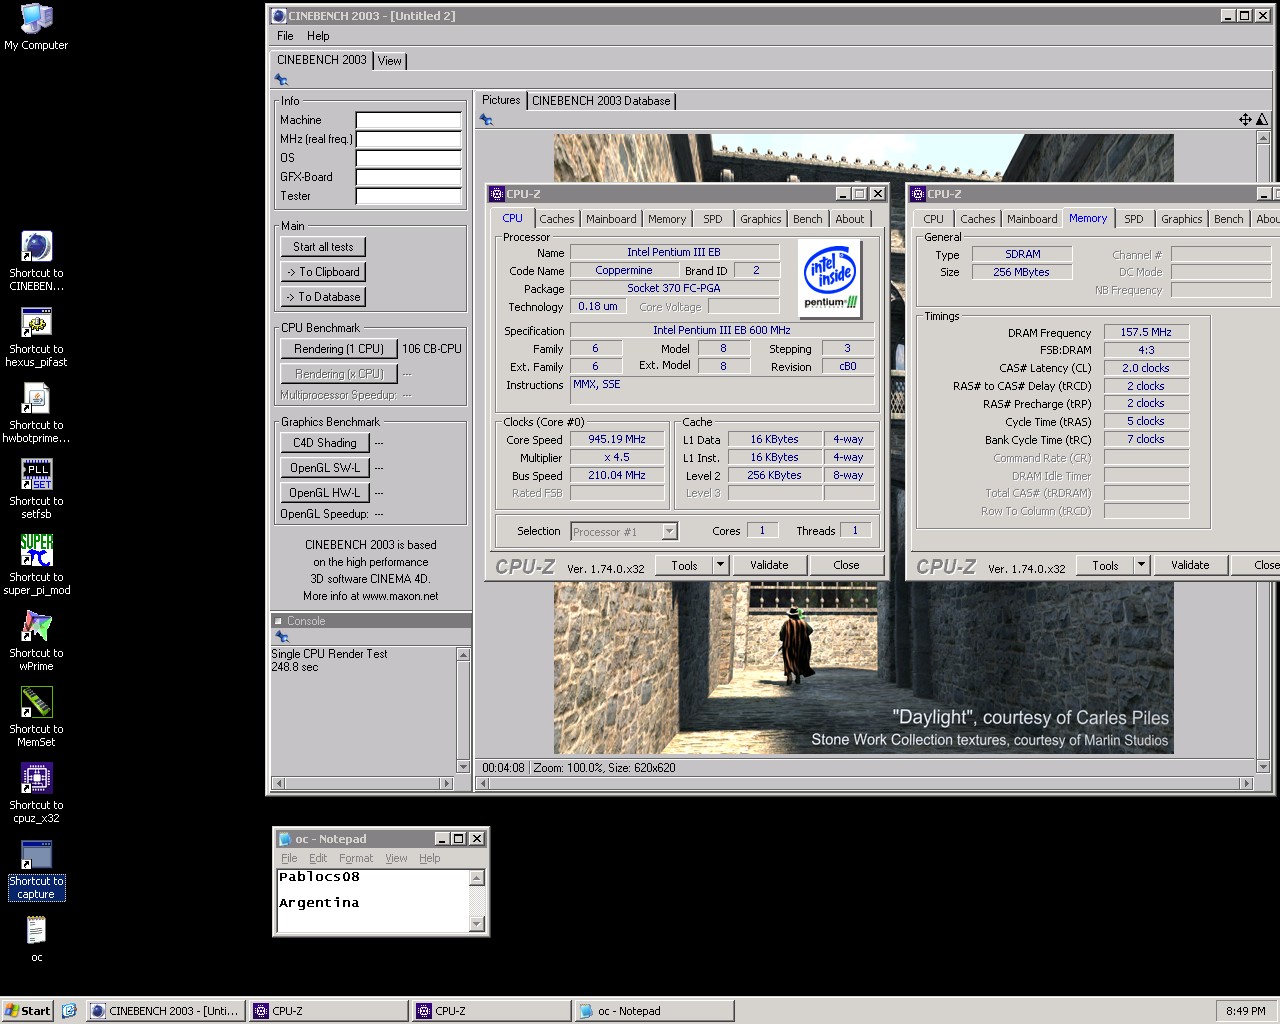The height and width of the screenshot is (1024, 1280).
Task: Switch to Caches tab in CPU-Z CPU window
Action: point(557,219)
